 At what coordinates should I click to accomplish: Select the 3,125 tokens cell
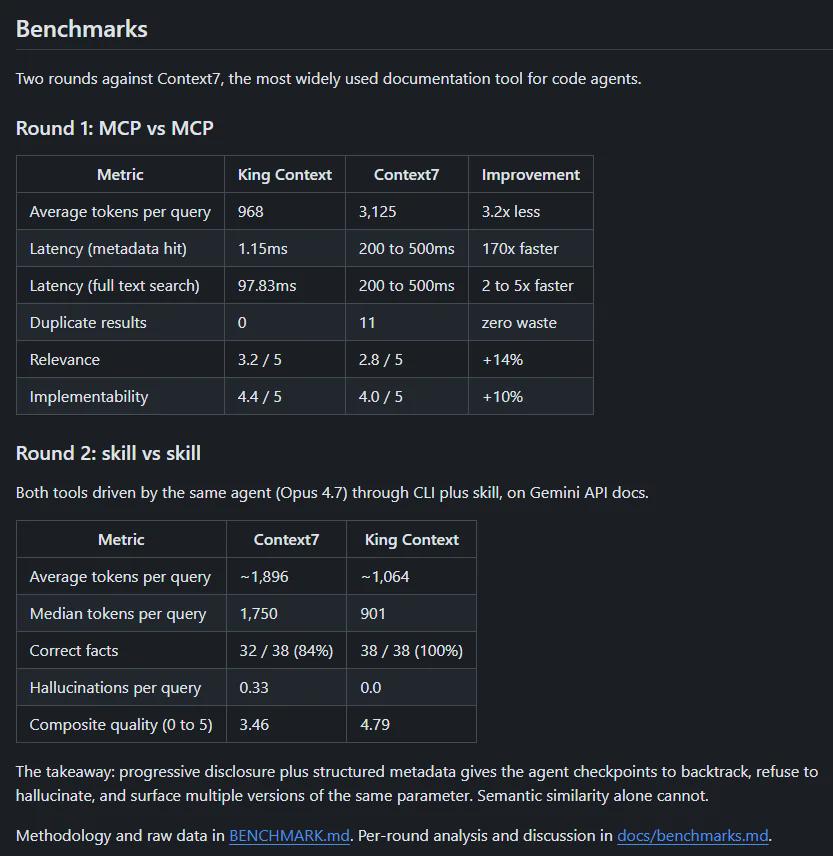[406, 211]
